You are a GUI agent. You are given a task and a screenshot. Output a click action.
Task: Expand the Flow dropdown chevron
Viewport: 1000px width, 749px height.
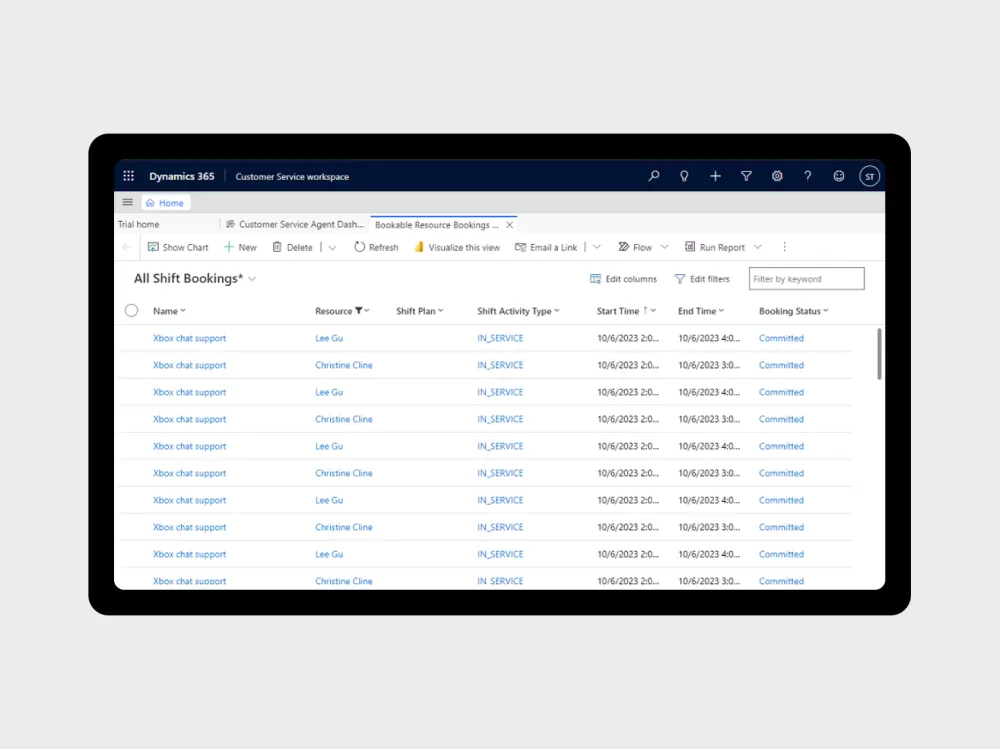click(x=665, y=247)
